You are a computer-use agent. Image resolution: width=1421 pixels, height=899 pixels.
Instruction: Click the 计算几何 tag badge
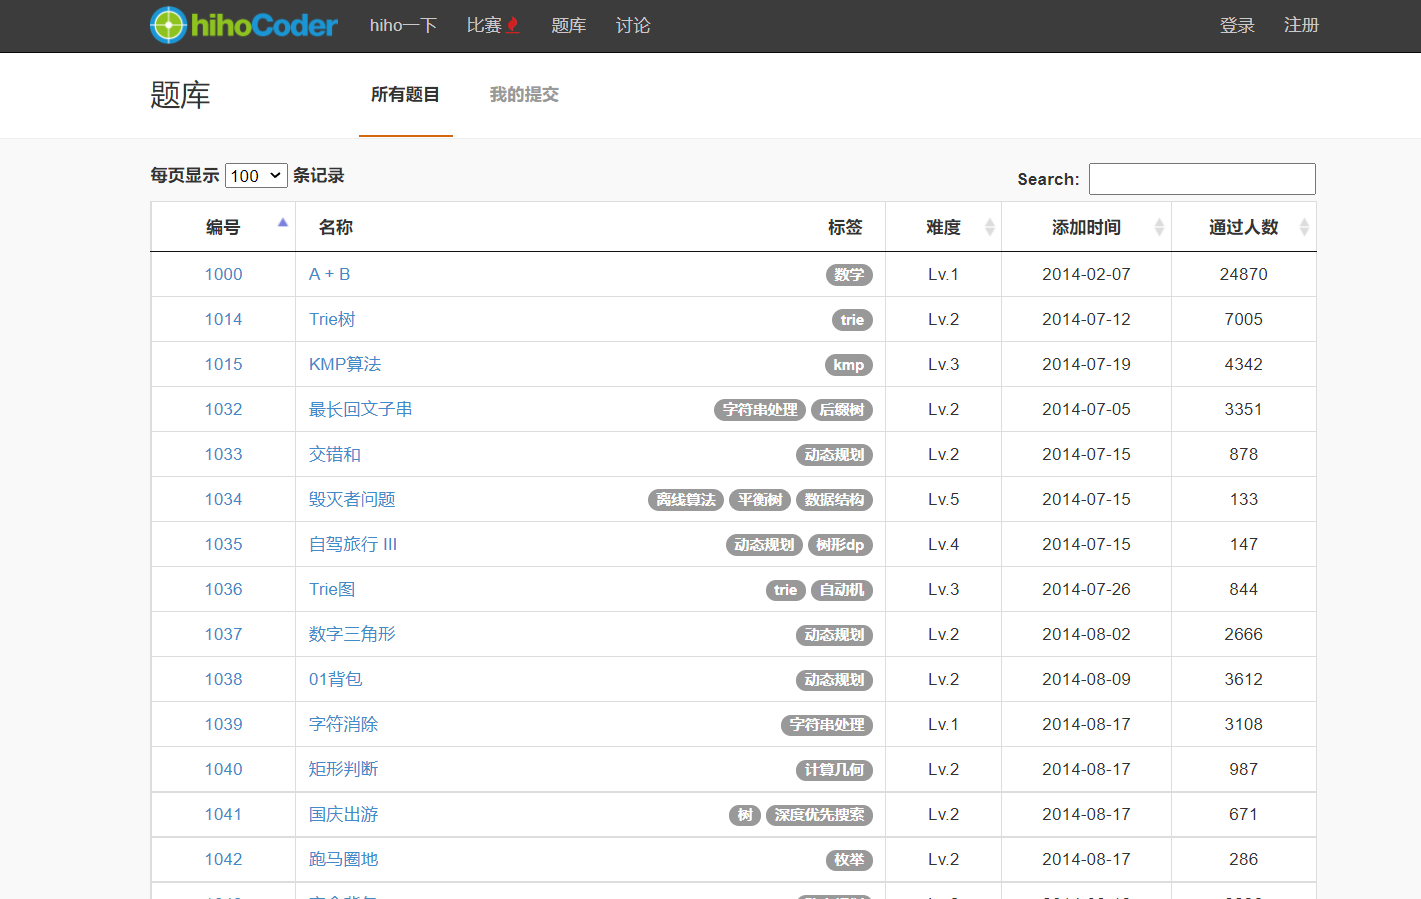835,770
